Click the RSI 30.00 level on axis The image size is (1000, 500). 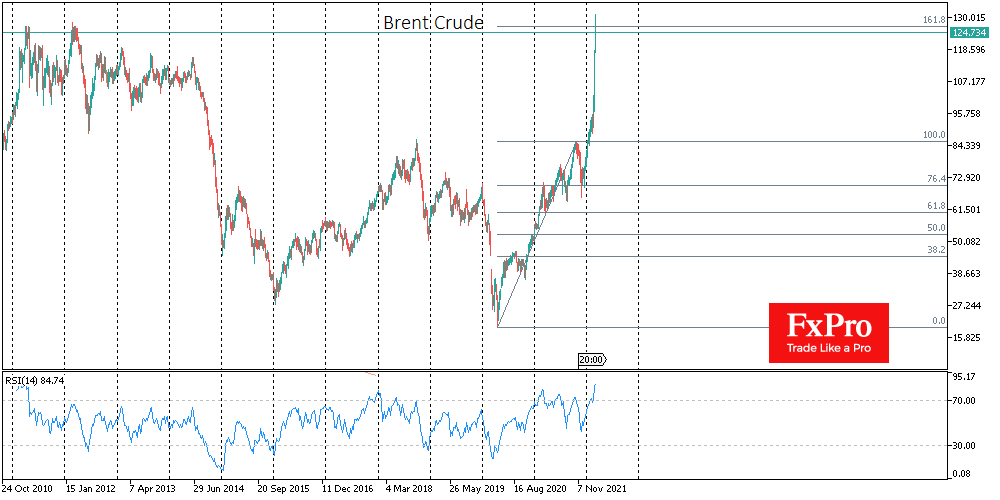pos(967,446)
